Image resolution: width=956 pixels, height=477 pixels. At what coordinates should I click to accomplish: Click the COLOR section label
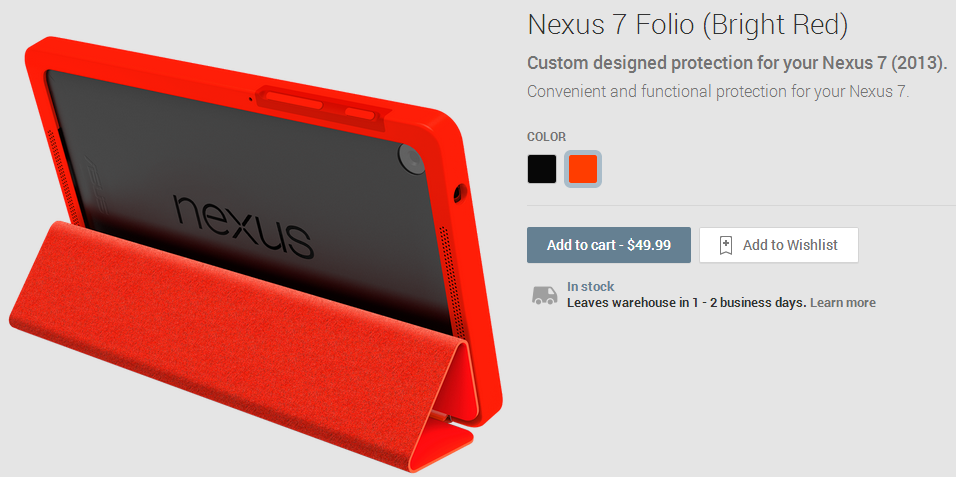click(546, 137)
